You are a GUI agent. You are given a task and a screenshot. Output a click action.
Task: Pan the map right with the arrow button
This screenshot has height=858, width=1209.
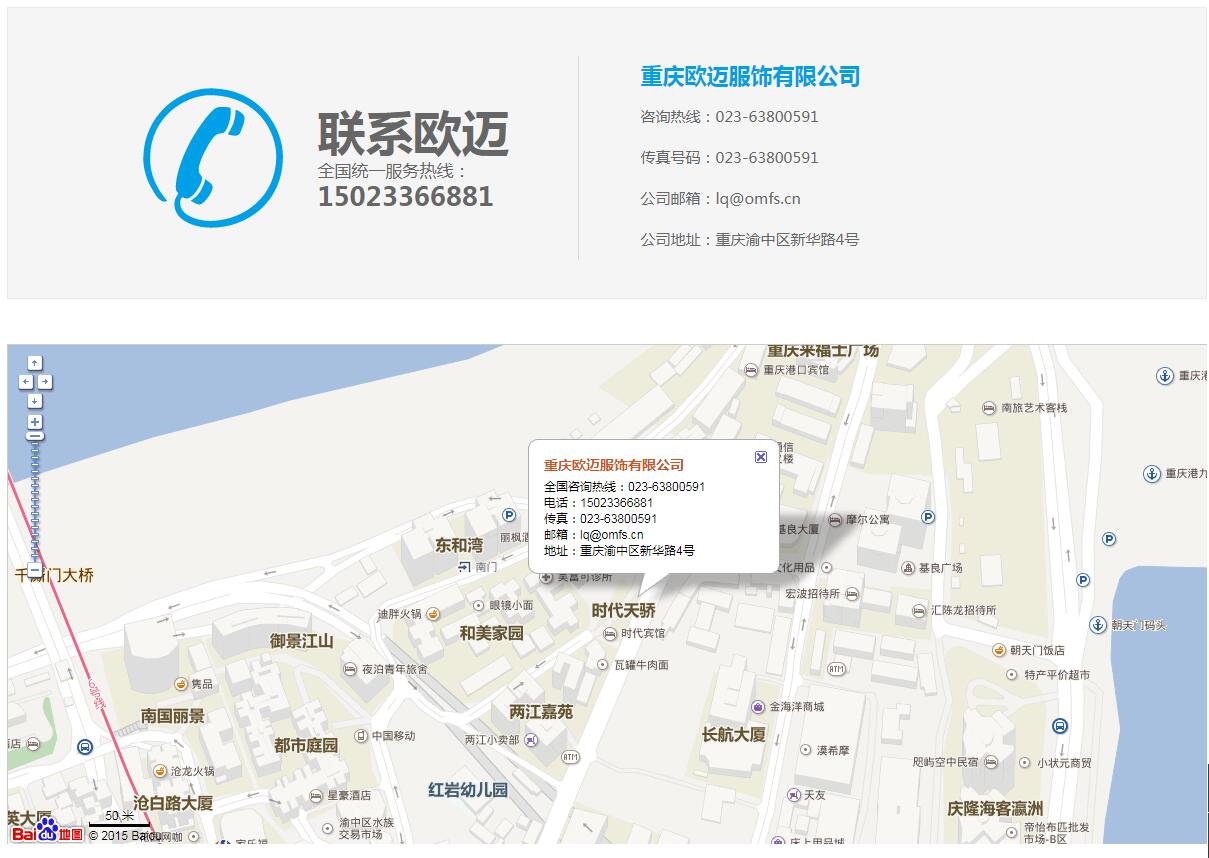click(45, 382)
